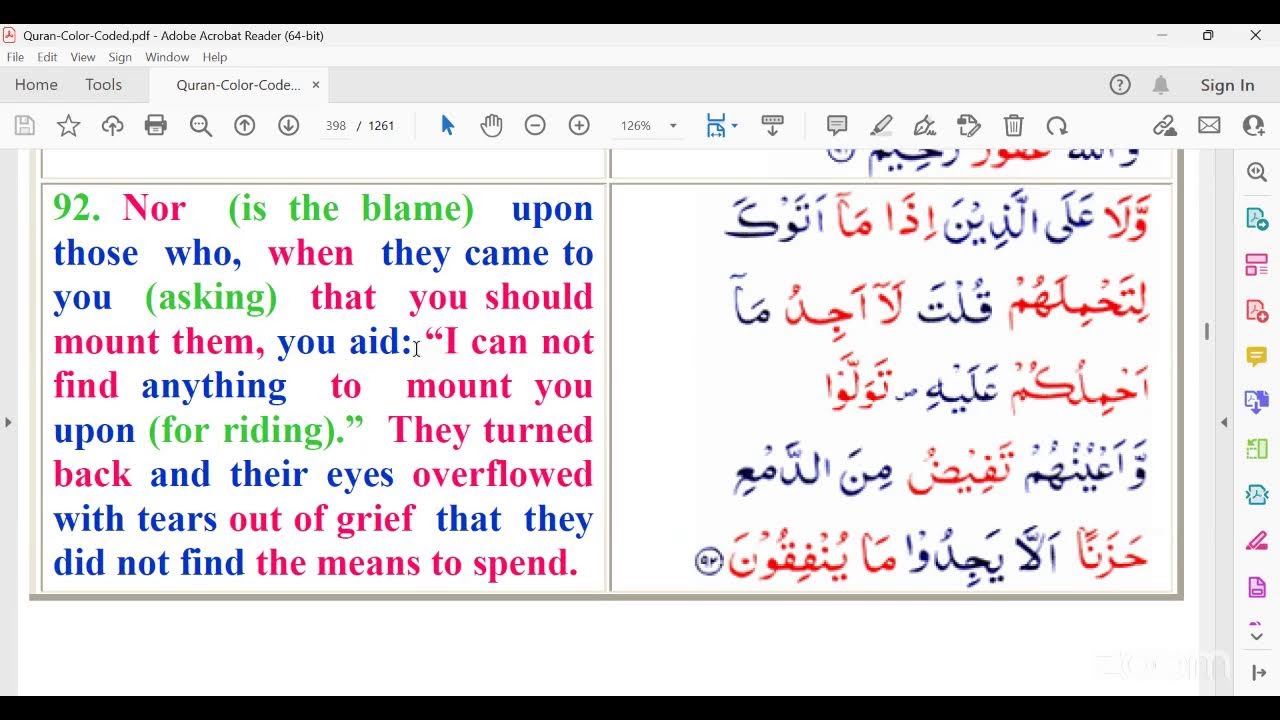Open the View menu
The image size is (1280, 720).
point(83,57)
